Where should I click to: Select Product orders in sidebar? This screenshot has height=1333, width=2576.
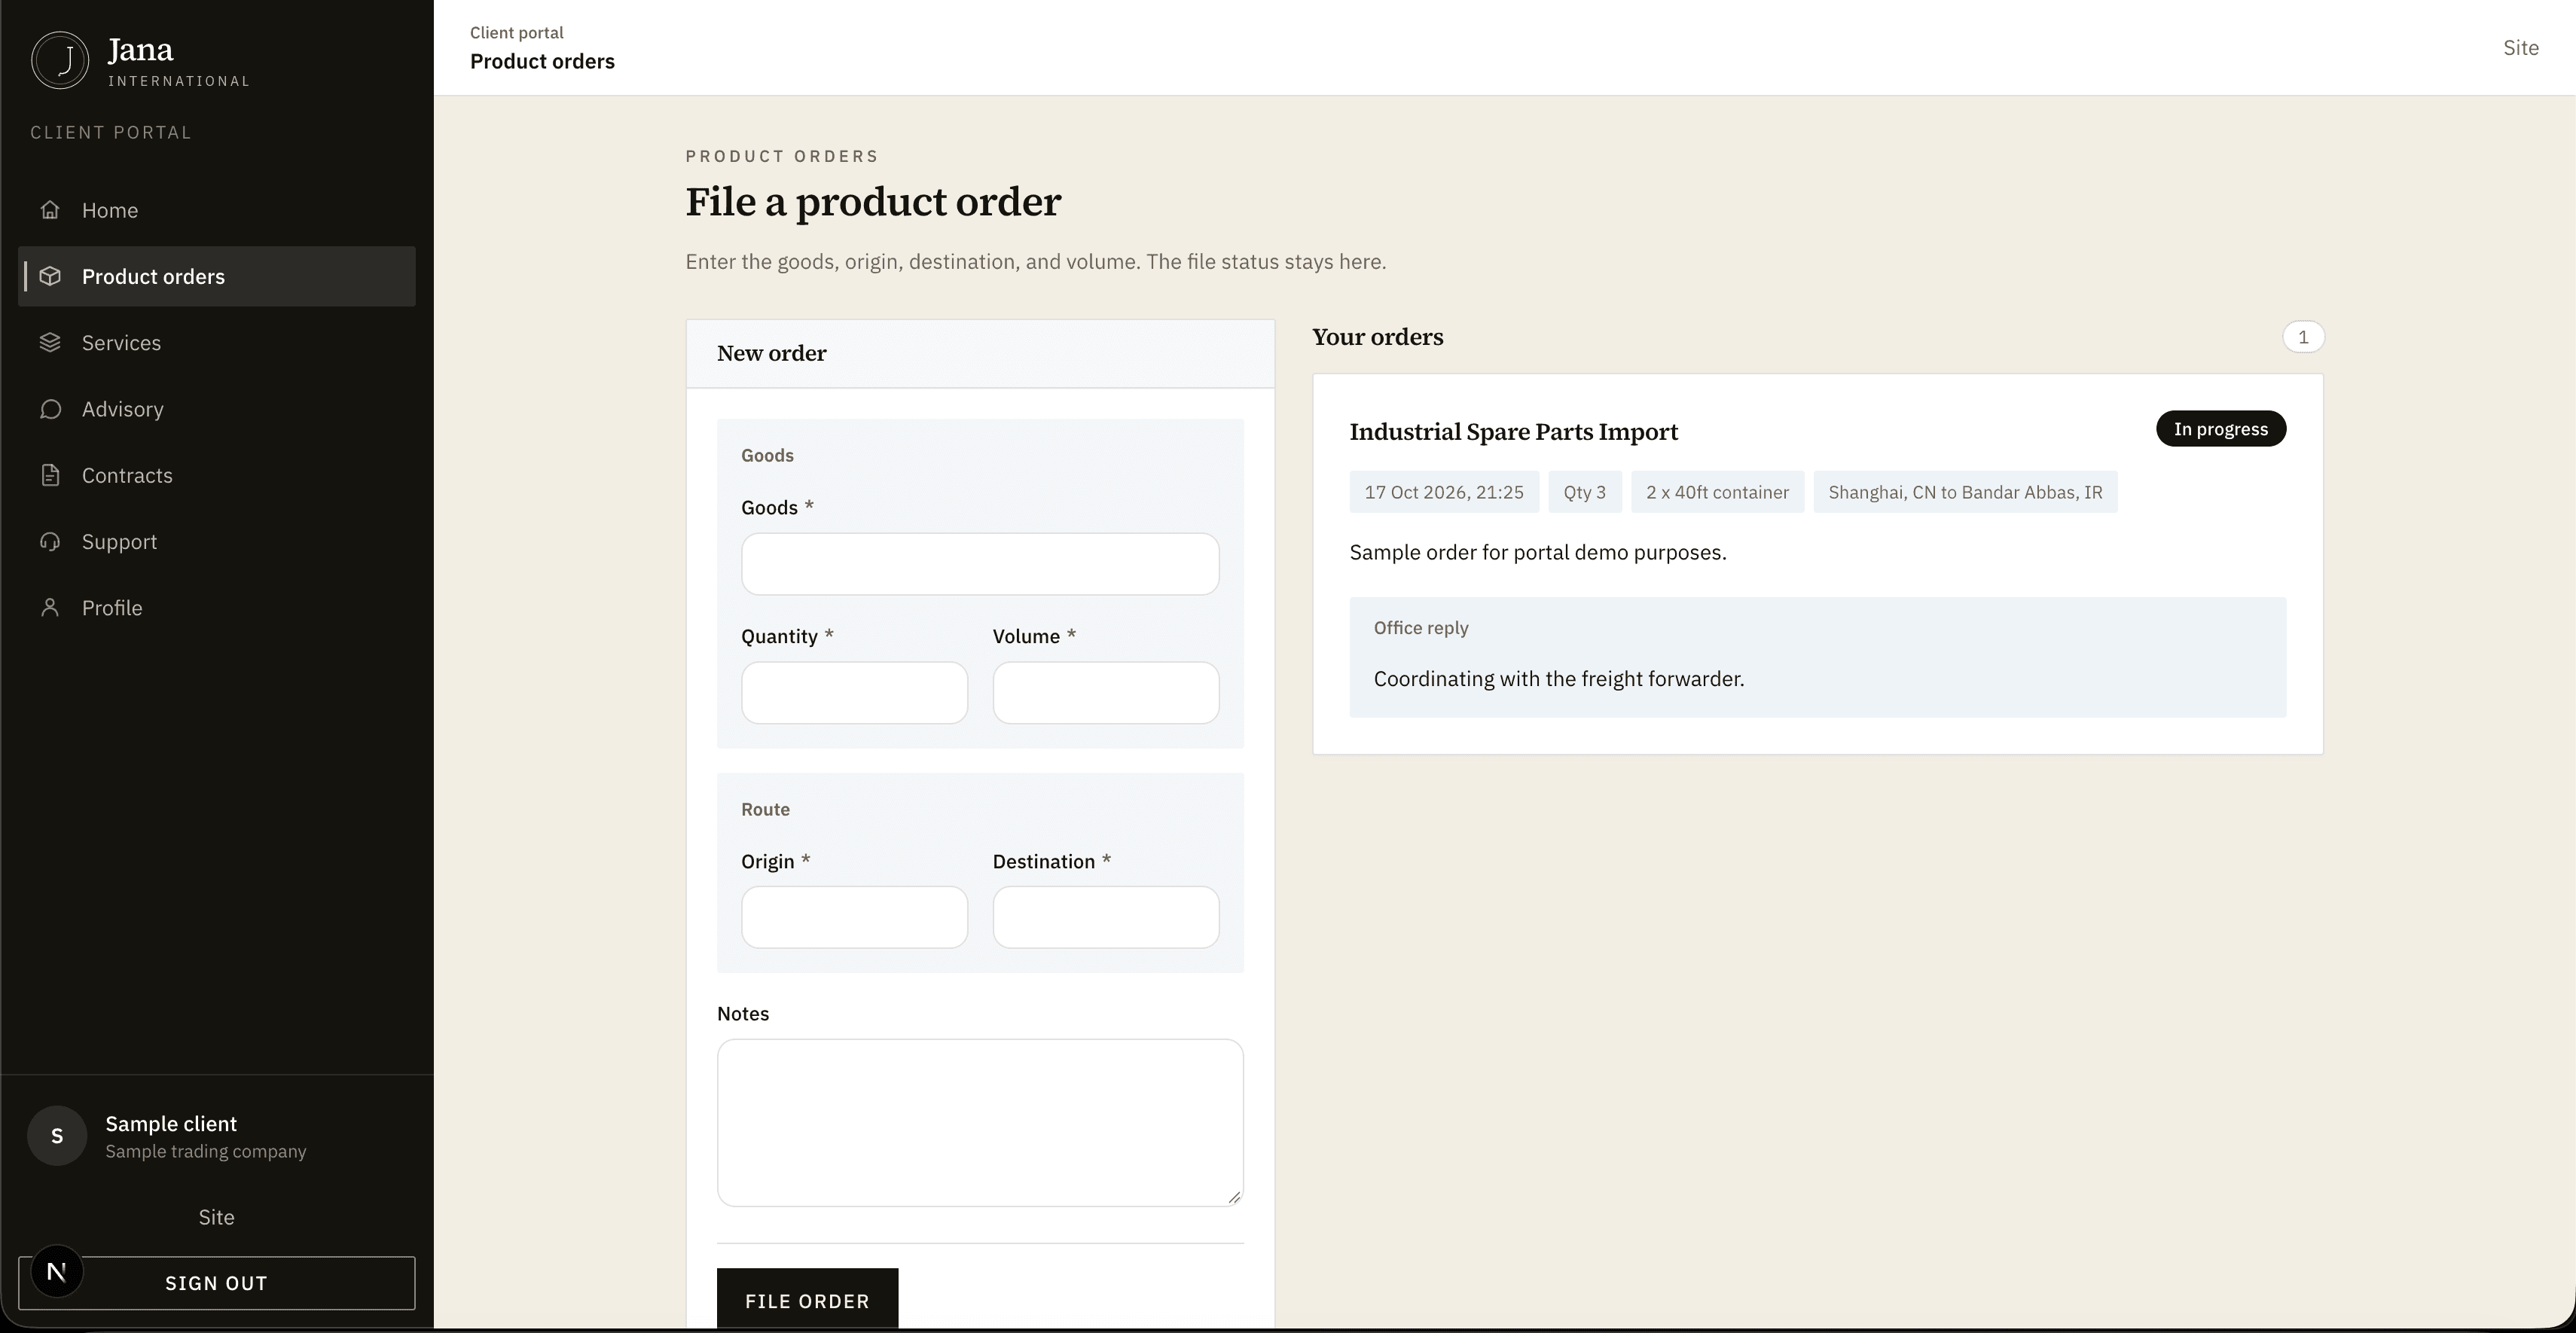click(217, 276)
